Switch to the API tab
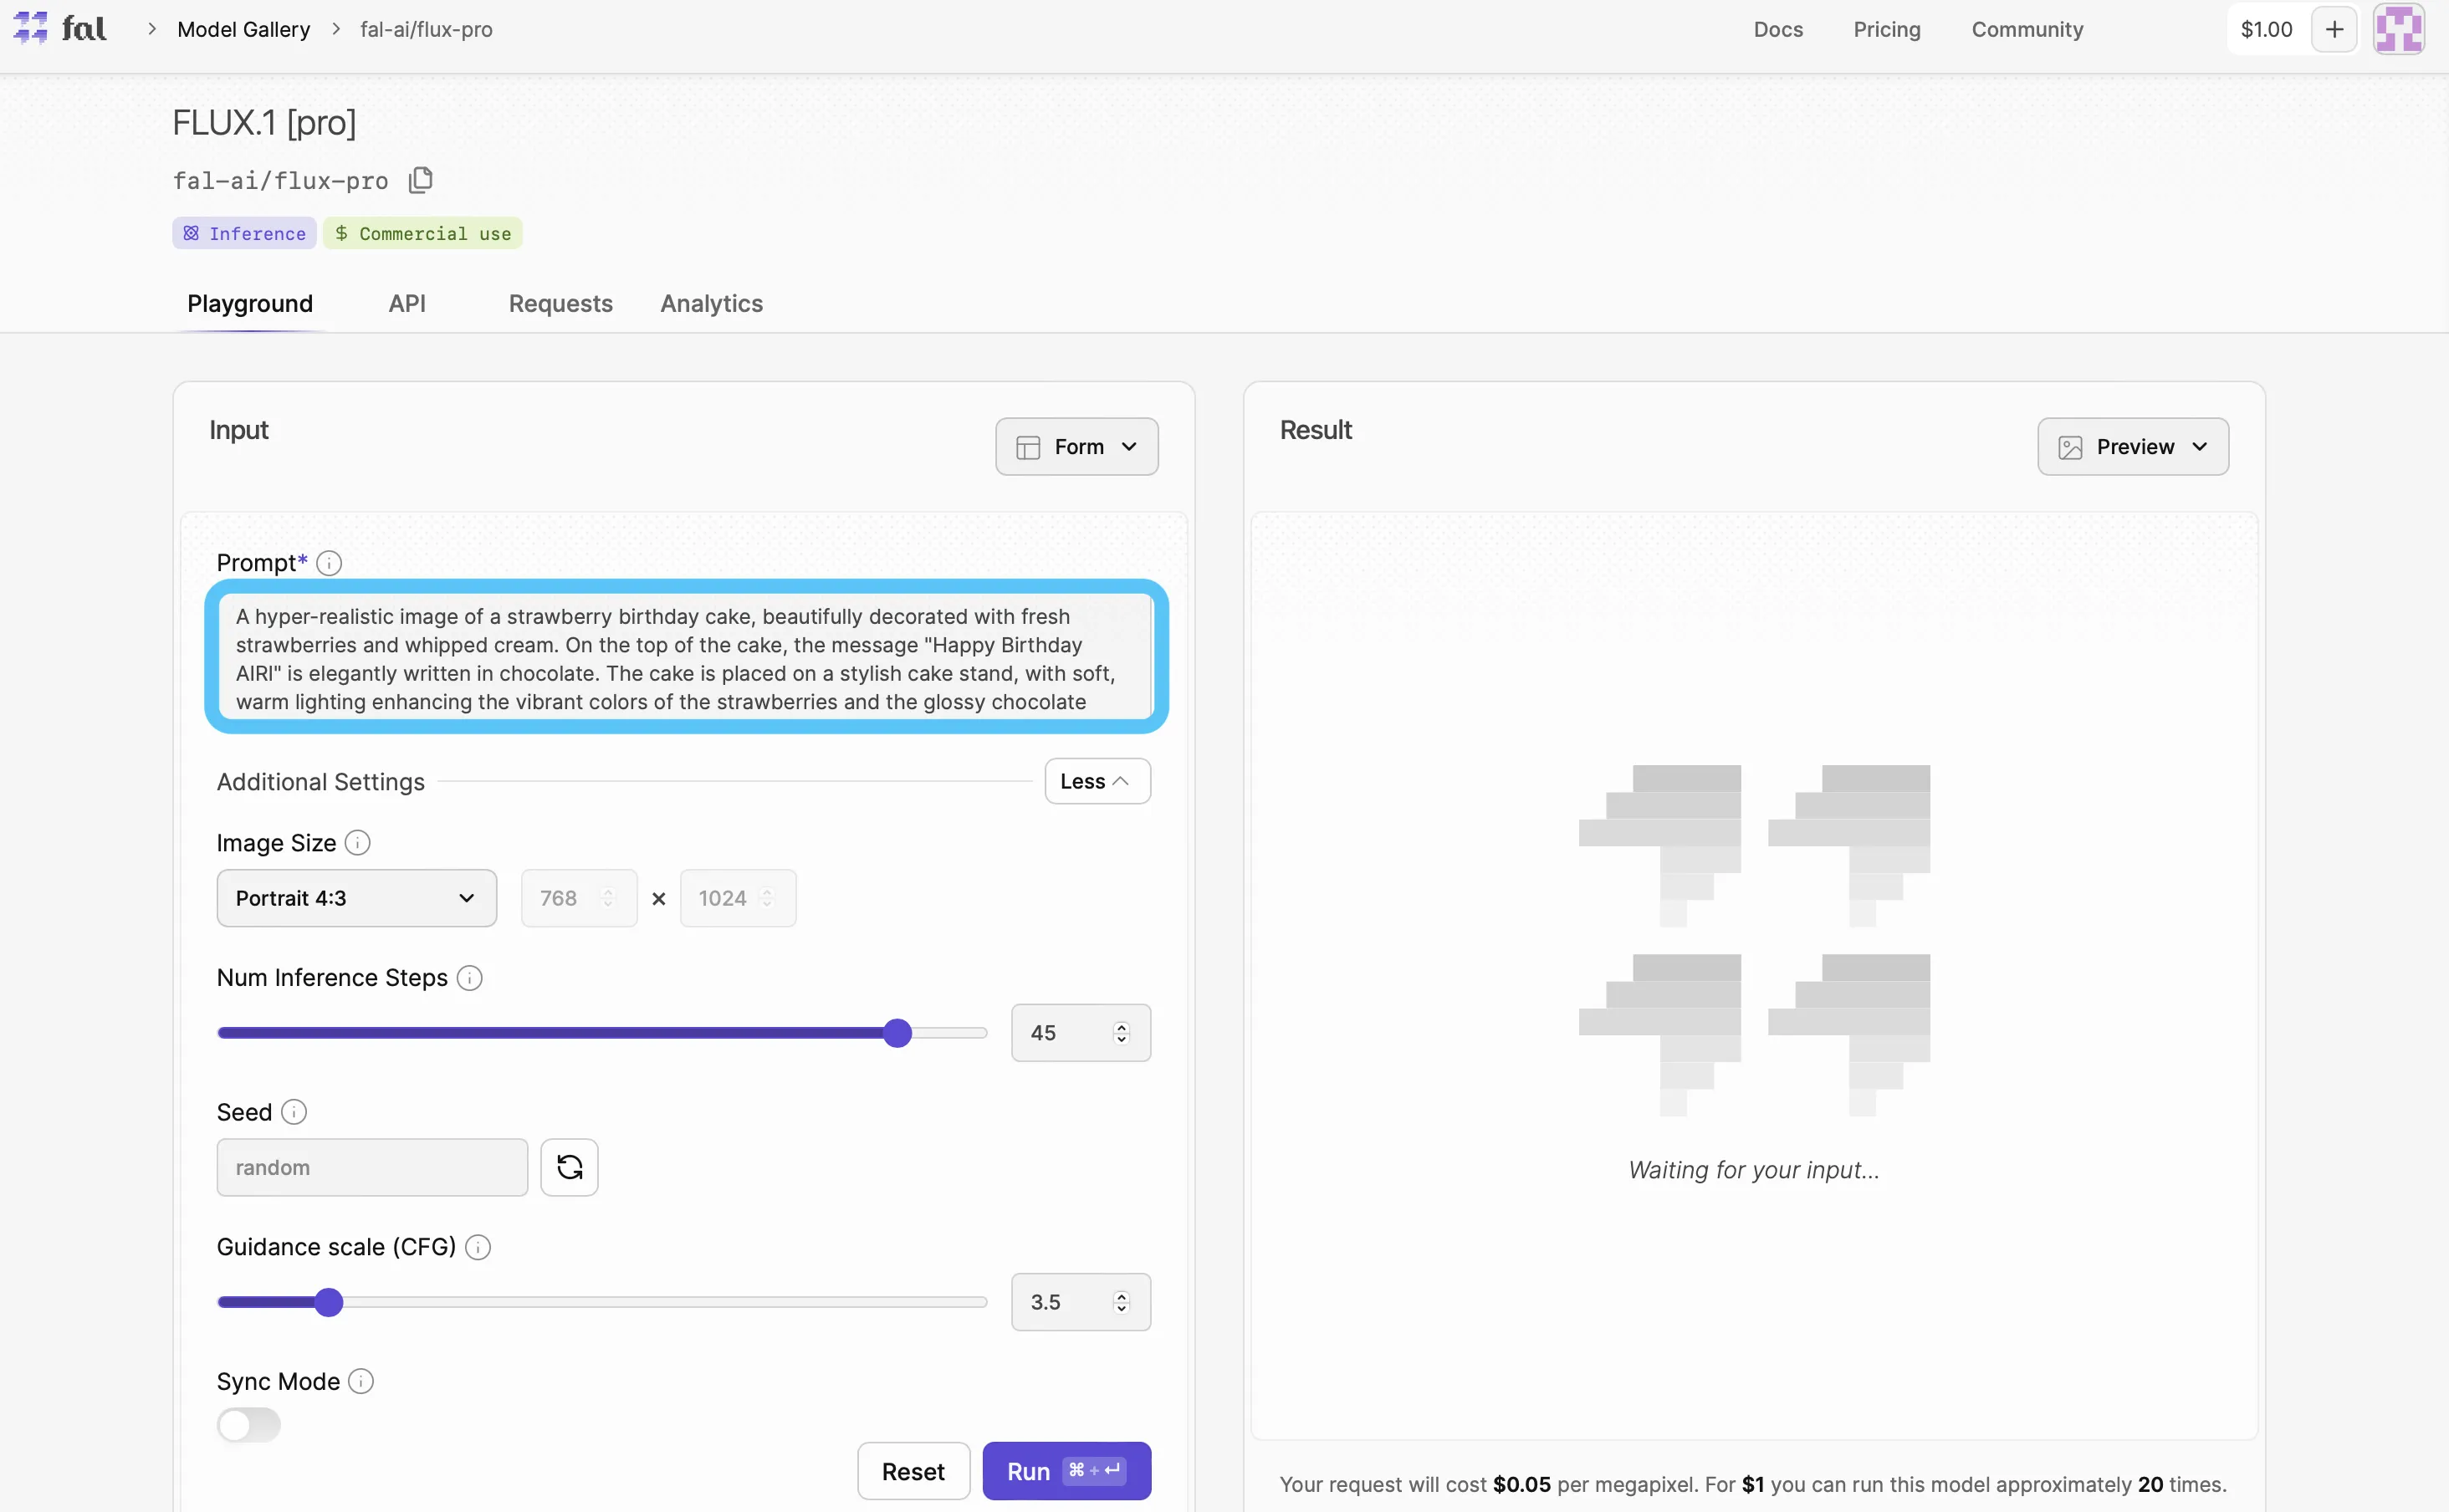The width and height of the screenshot is (2449, 1512). 407,303
